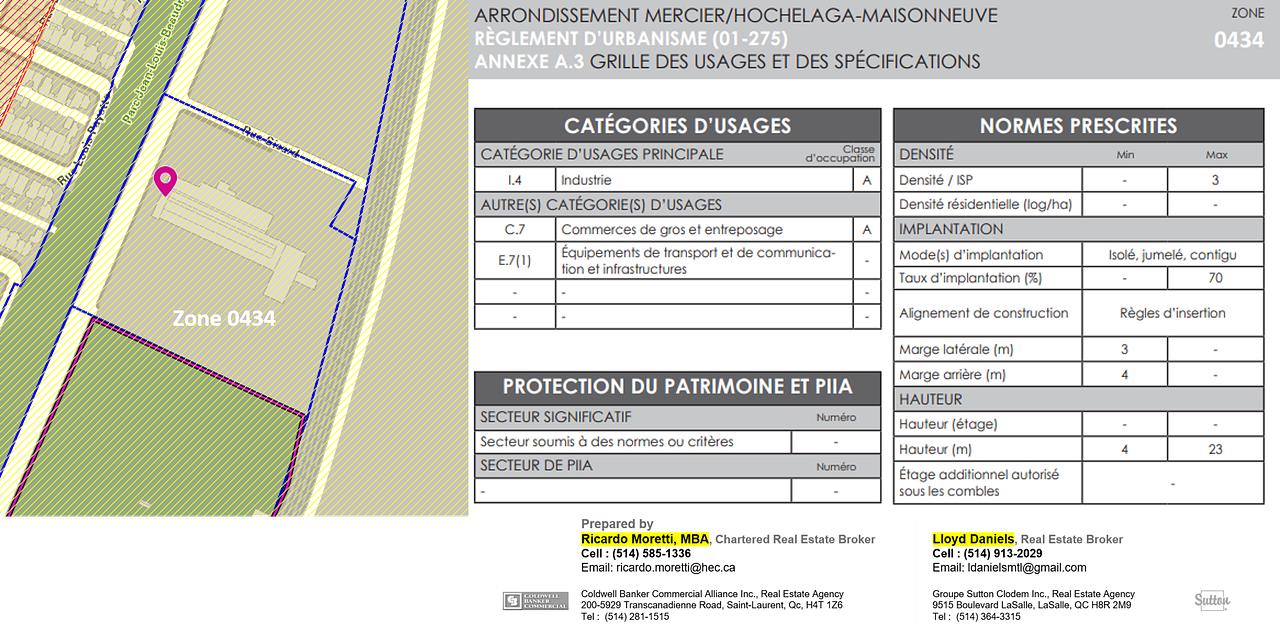This screenshot has height=628, width=1280.
Task: Click the ZONE 0434 number in header
Action: pos(1238,40)
